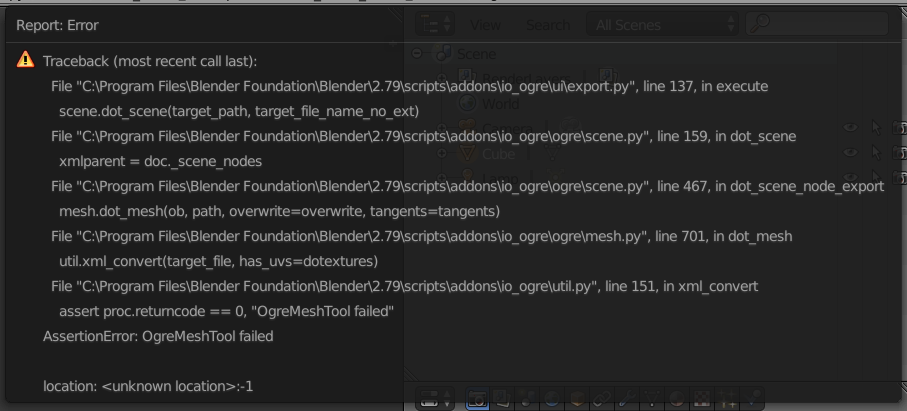Toggle Camera visibility eye icon
Screen dimensions: 907x411
click(x=850, y=128)
